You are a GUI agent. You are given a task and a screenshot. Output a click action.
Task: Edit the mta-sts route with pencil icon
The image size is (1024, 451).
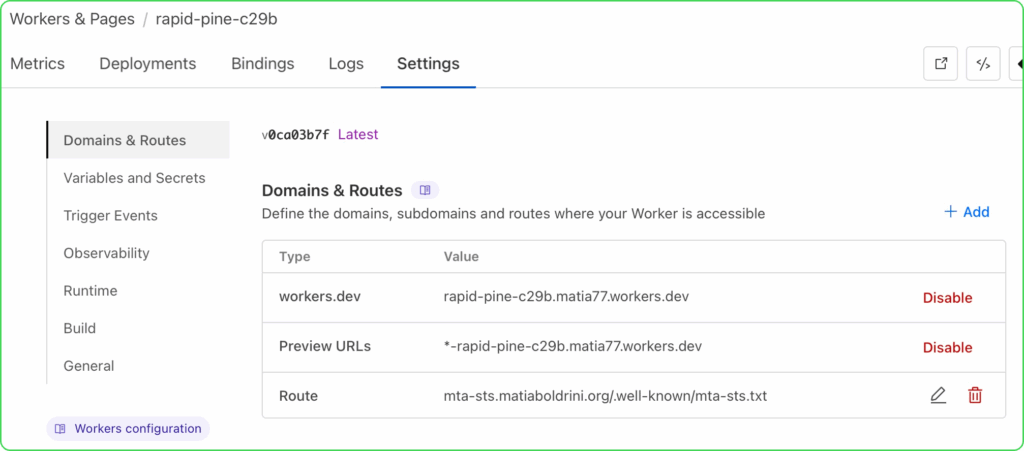pyautogui.click(x=938, y=396)
